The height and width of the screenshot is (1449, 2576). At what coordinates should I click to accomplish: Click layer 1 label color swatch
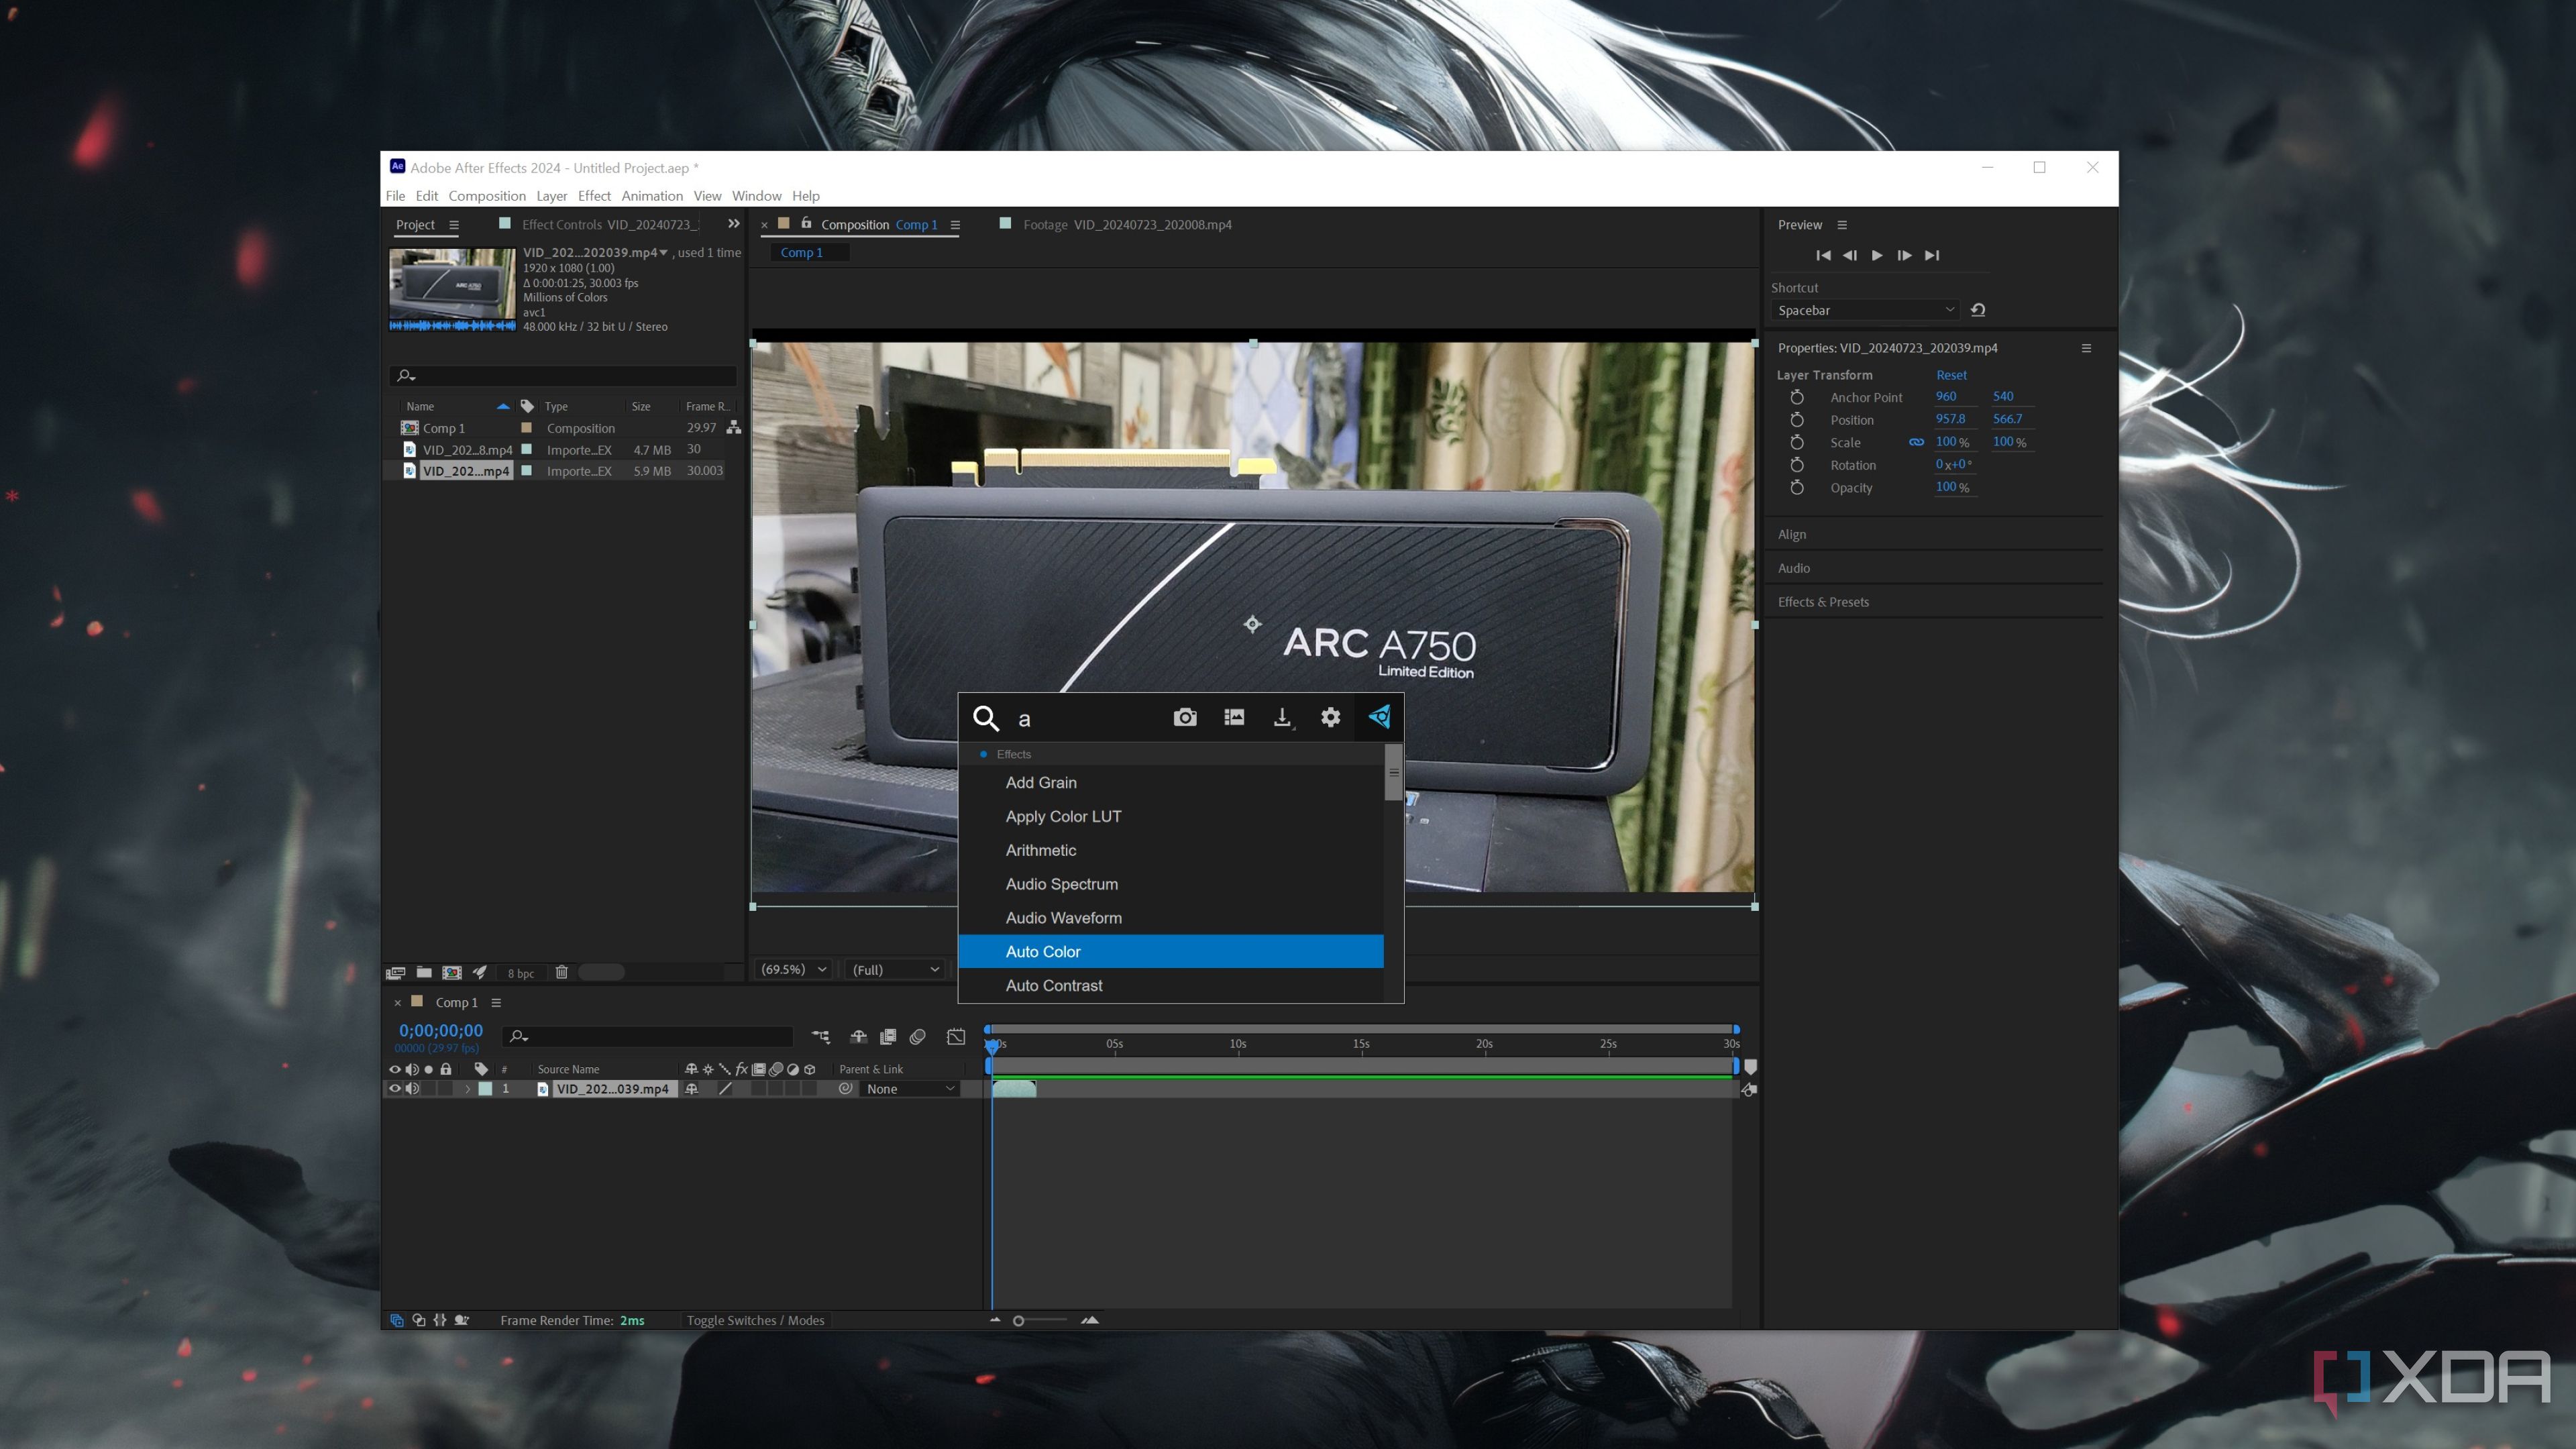[x=485, y=1089]
